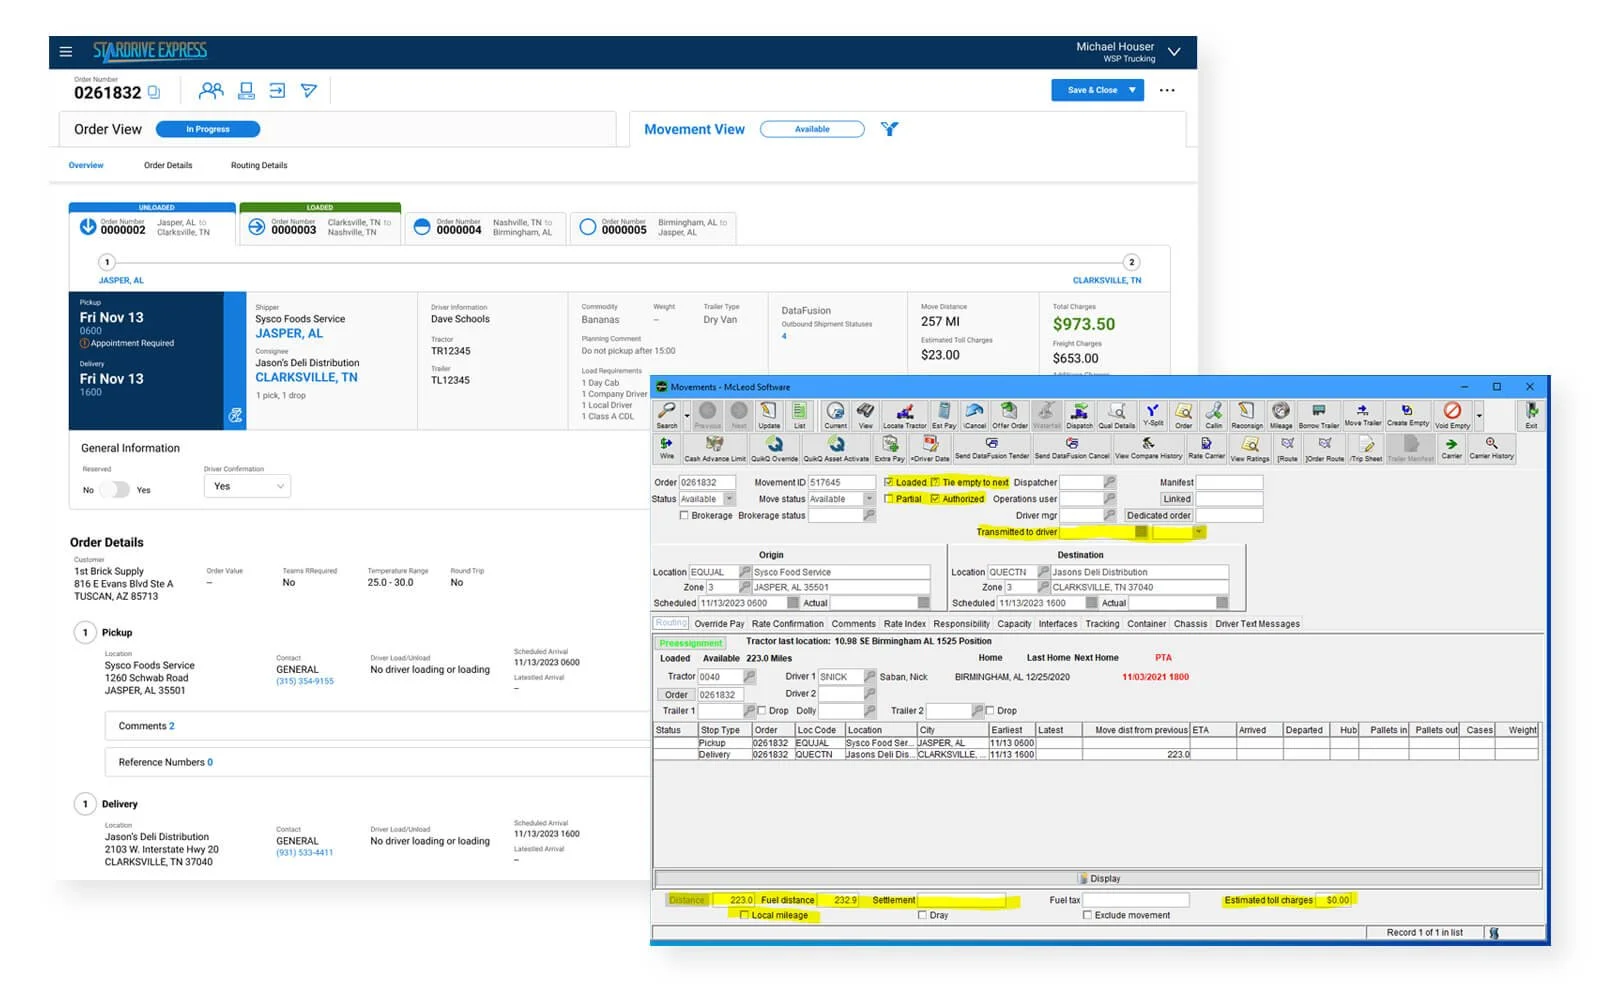Click the Search toolbar icon in Movements window
The image size is (1600, 1000).
667,416
